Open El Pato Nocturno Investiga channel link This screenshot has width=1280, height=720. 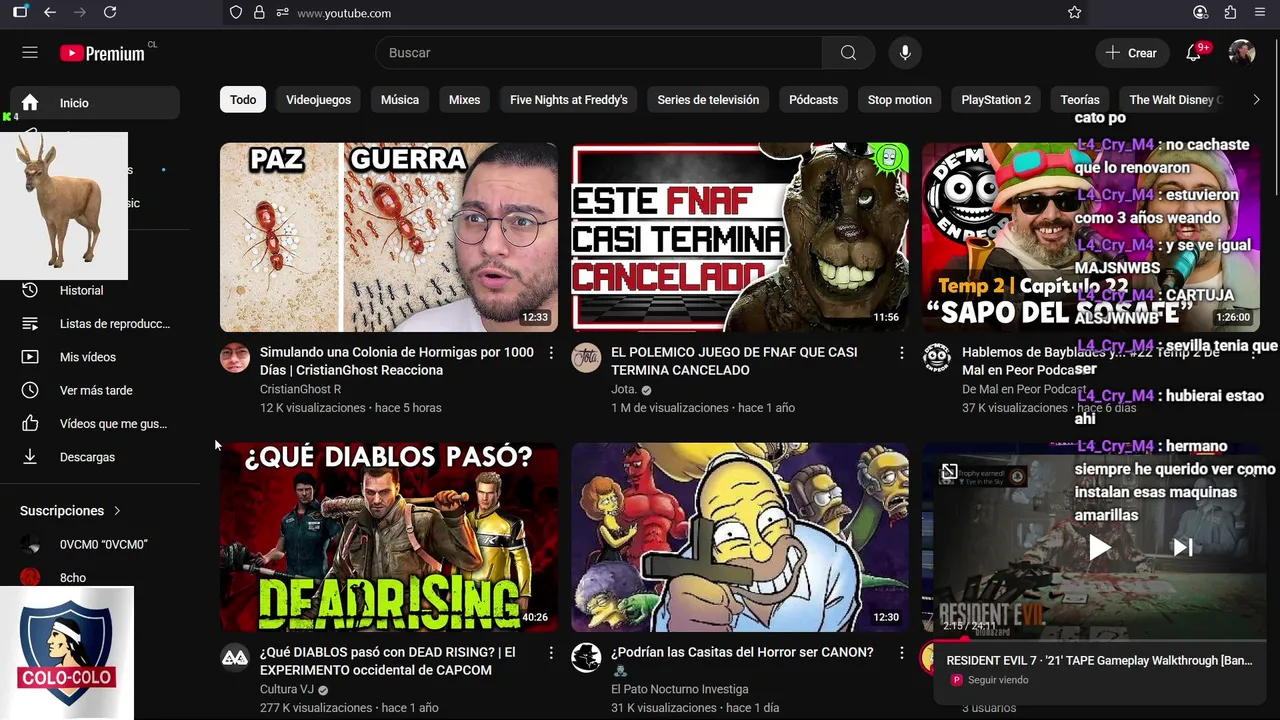pos(679,689)
